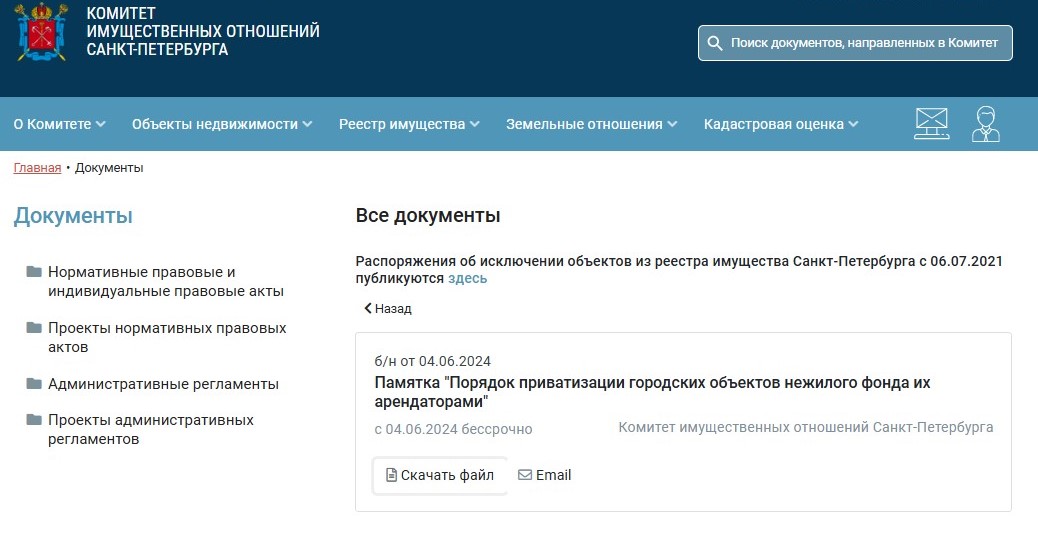
Task: Click folder icon next to Нормативные правовые акты
Action: (x=34, y=271)
